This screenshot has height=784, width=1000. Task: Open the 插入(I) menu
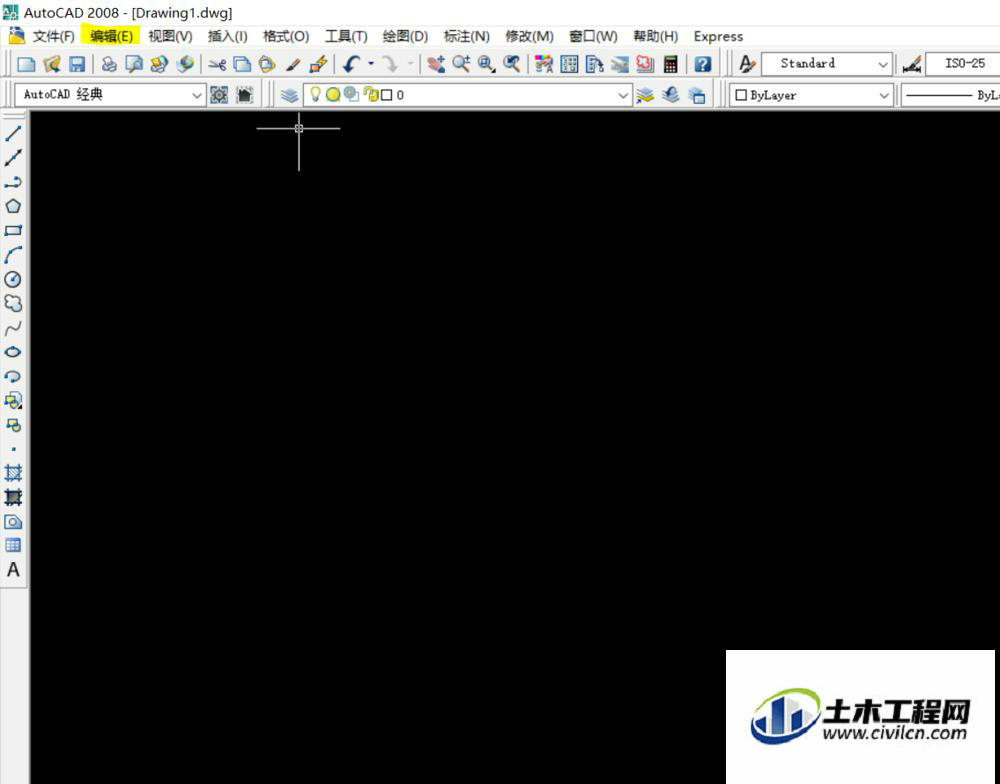[x=228, y=36]
